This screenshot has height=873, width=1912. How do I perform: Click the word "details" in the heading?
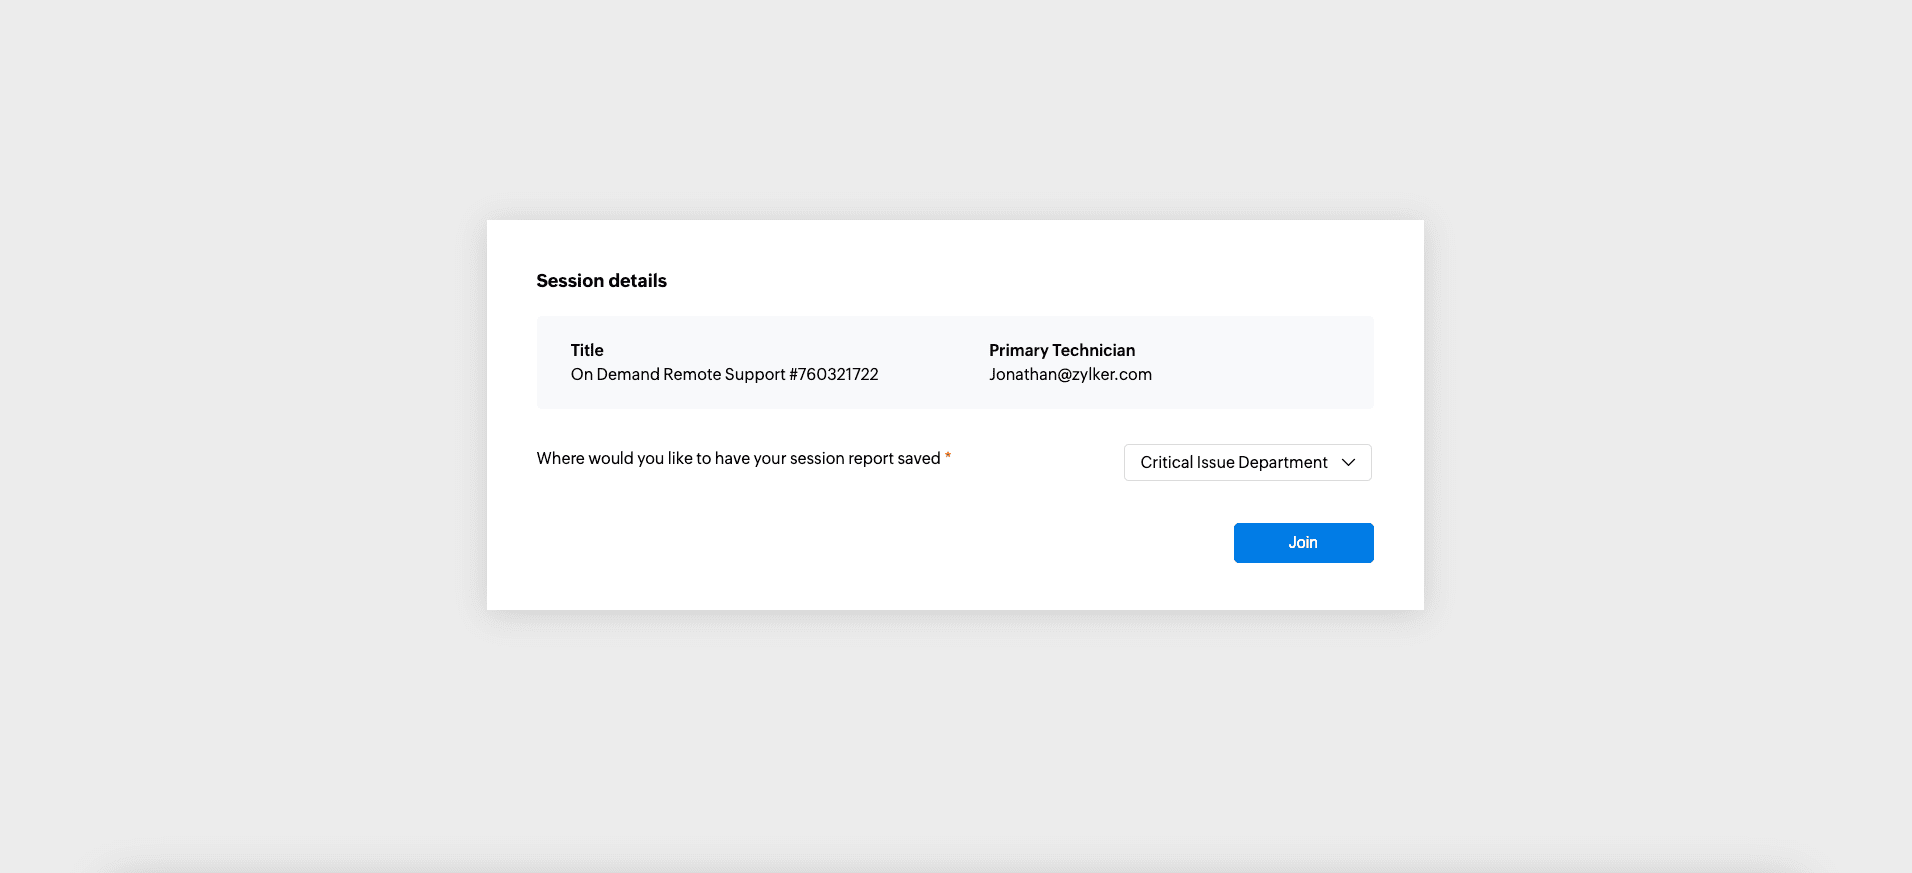(637, 281)
